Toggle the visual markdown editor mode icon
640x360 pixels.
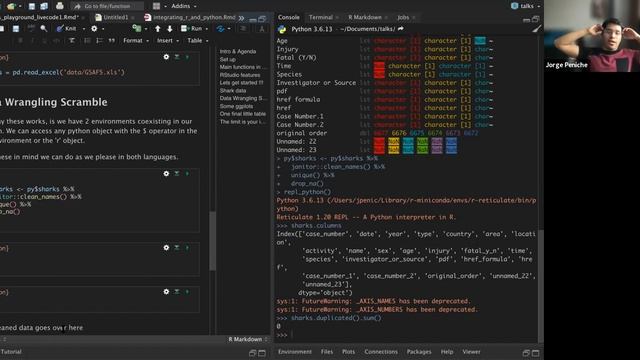(x=262, y=29)
